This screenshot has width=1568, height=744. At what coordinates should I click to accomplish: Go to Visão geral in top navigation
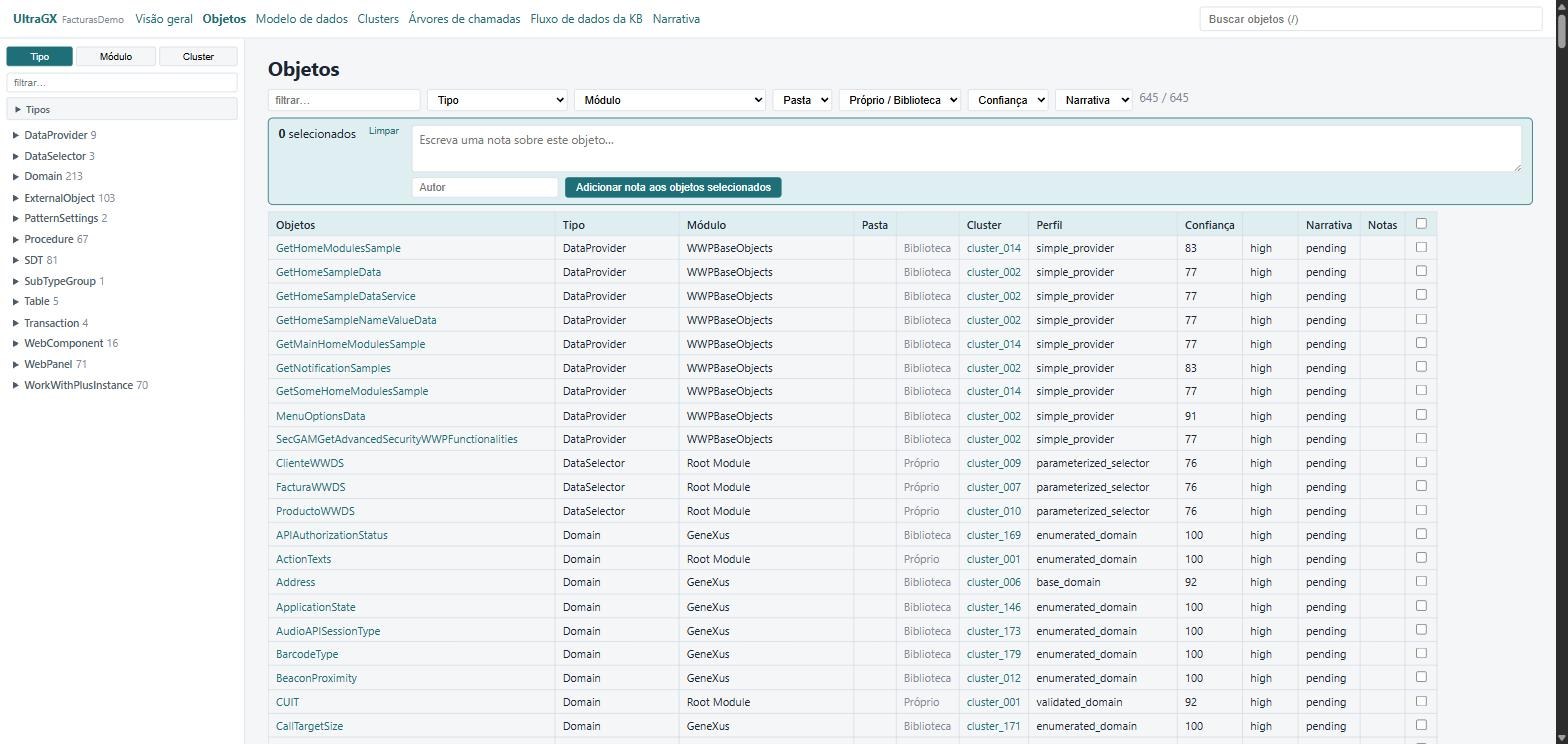(163, 19)
